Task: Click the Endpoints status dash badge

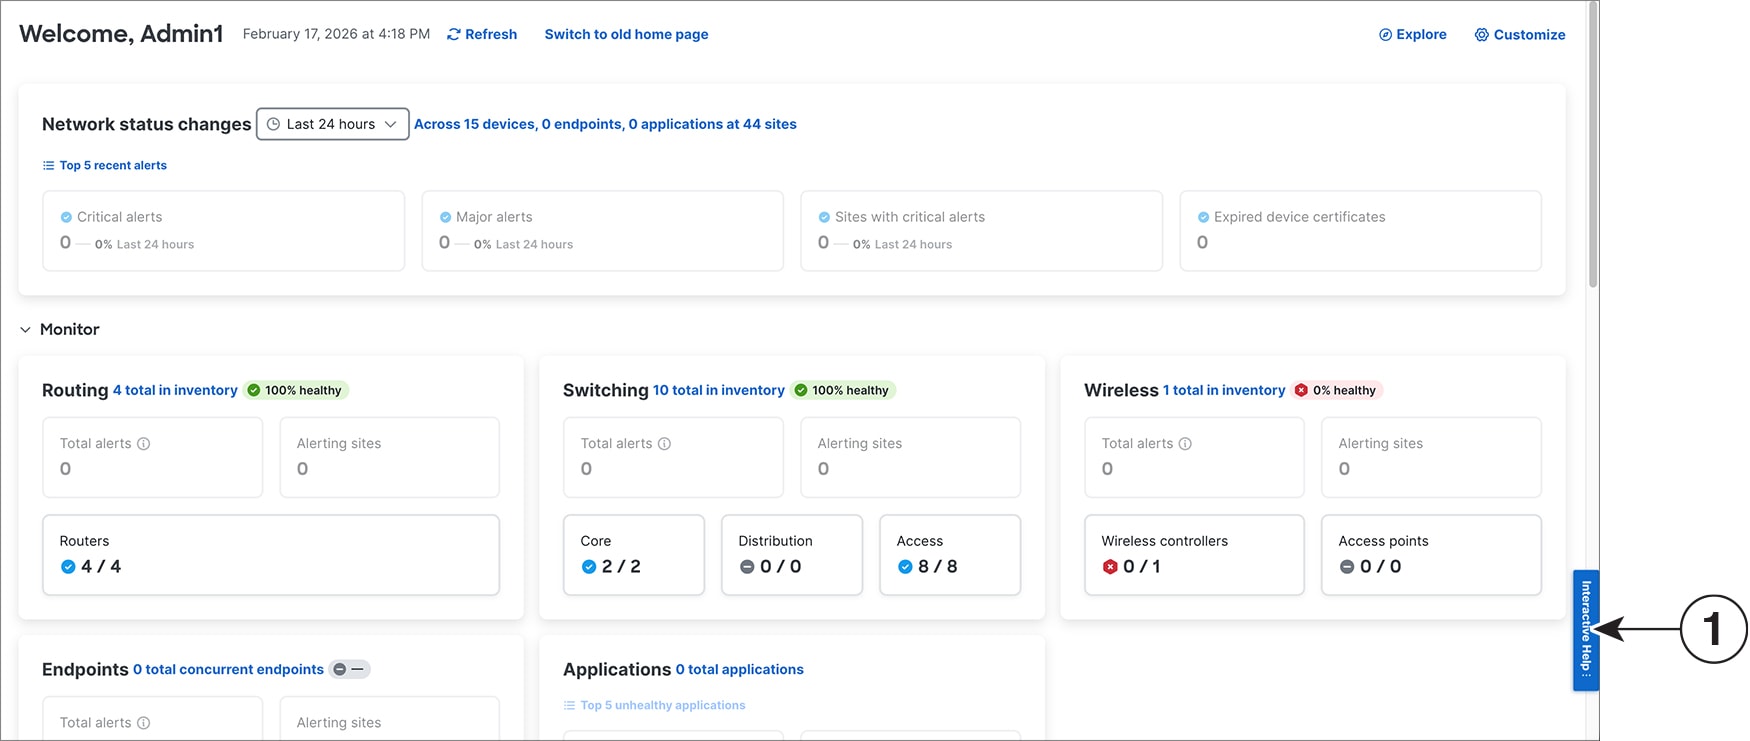Action: 349,669
